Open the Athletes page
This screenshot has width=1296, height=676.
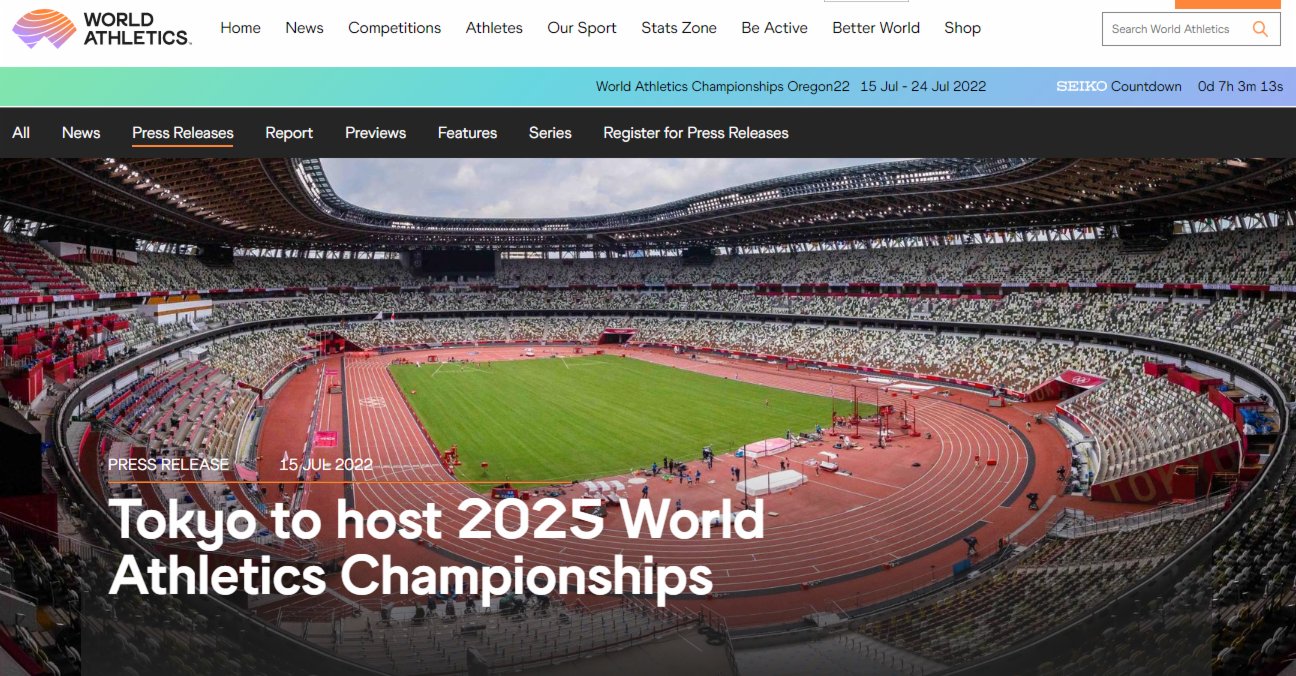(x=494, y=28)
